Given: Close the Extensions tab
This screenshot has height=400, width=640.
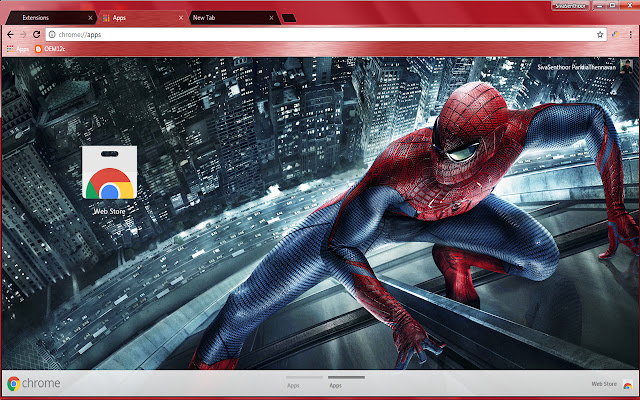Looking at the screenshot, I should pos(91,18).
